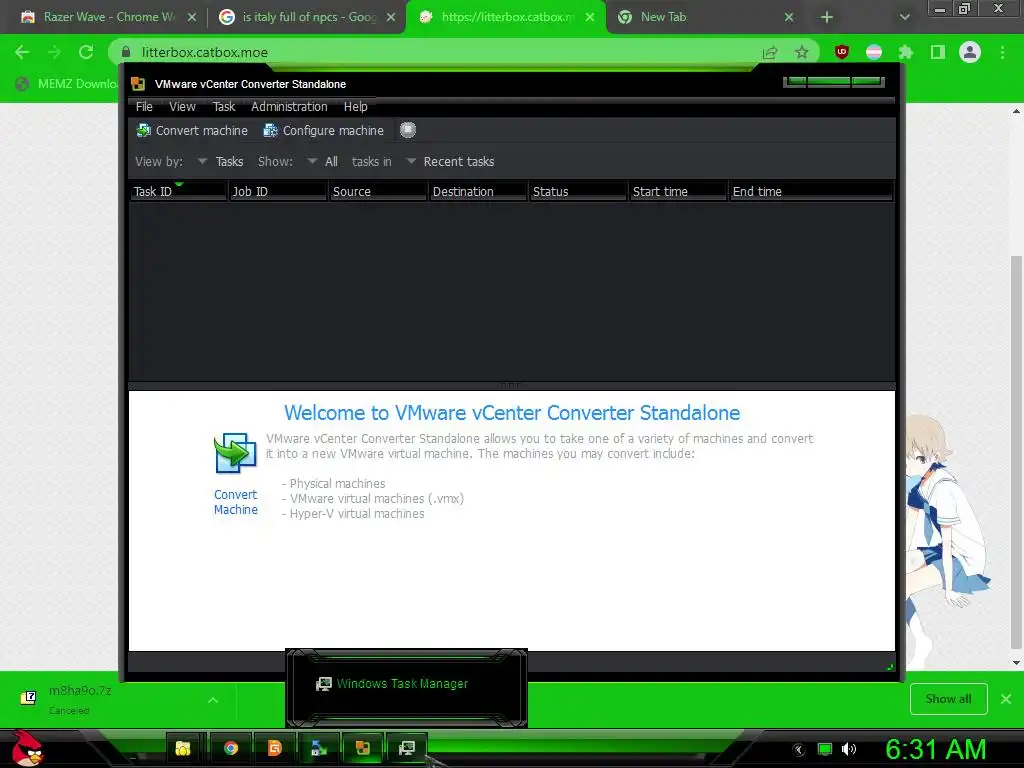1024x768 pixels.
Task: Open the uBlock Origin extension icon
Action: (842, 52)
